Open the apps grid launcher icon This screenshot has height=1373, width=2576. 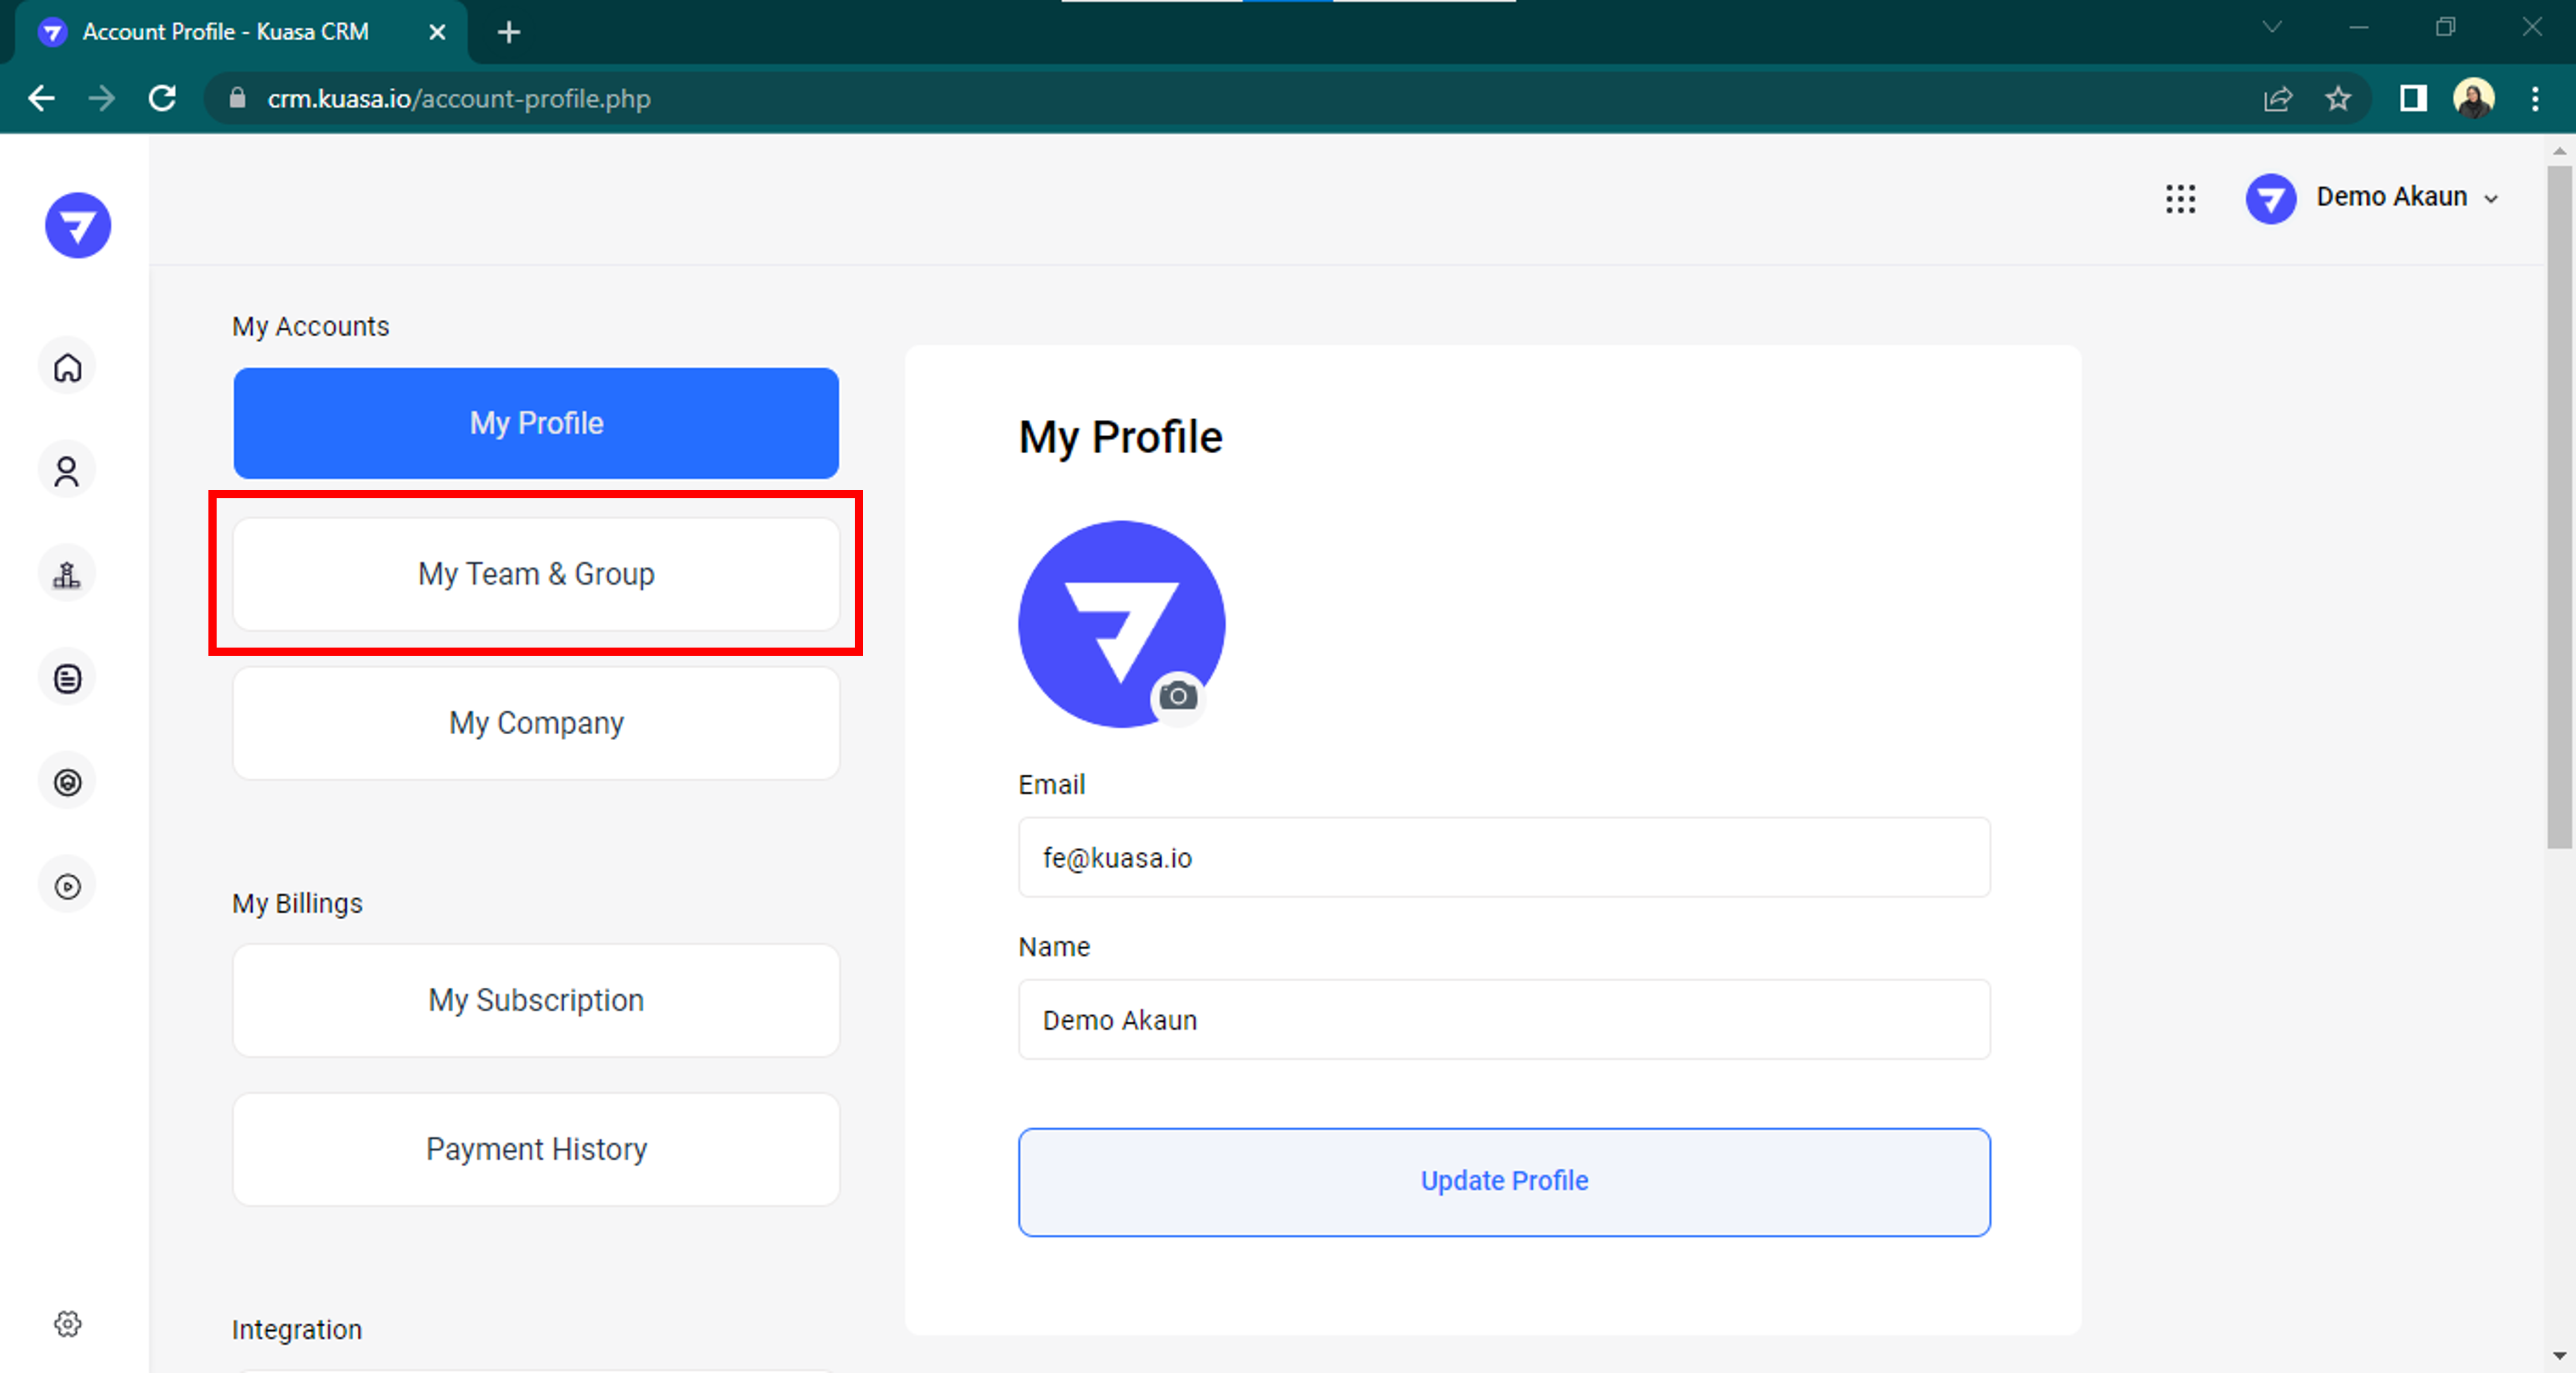coord(2180,198)
